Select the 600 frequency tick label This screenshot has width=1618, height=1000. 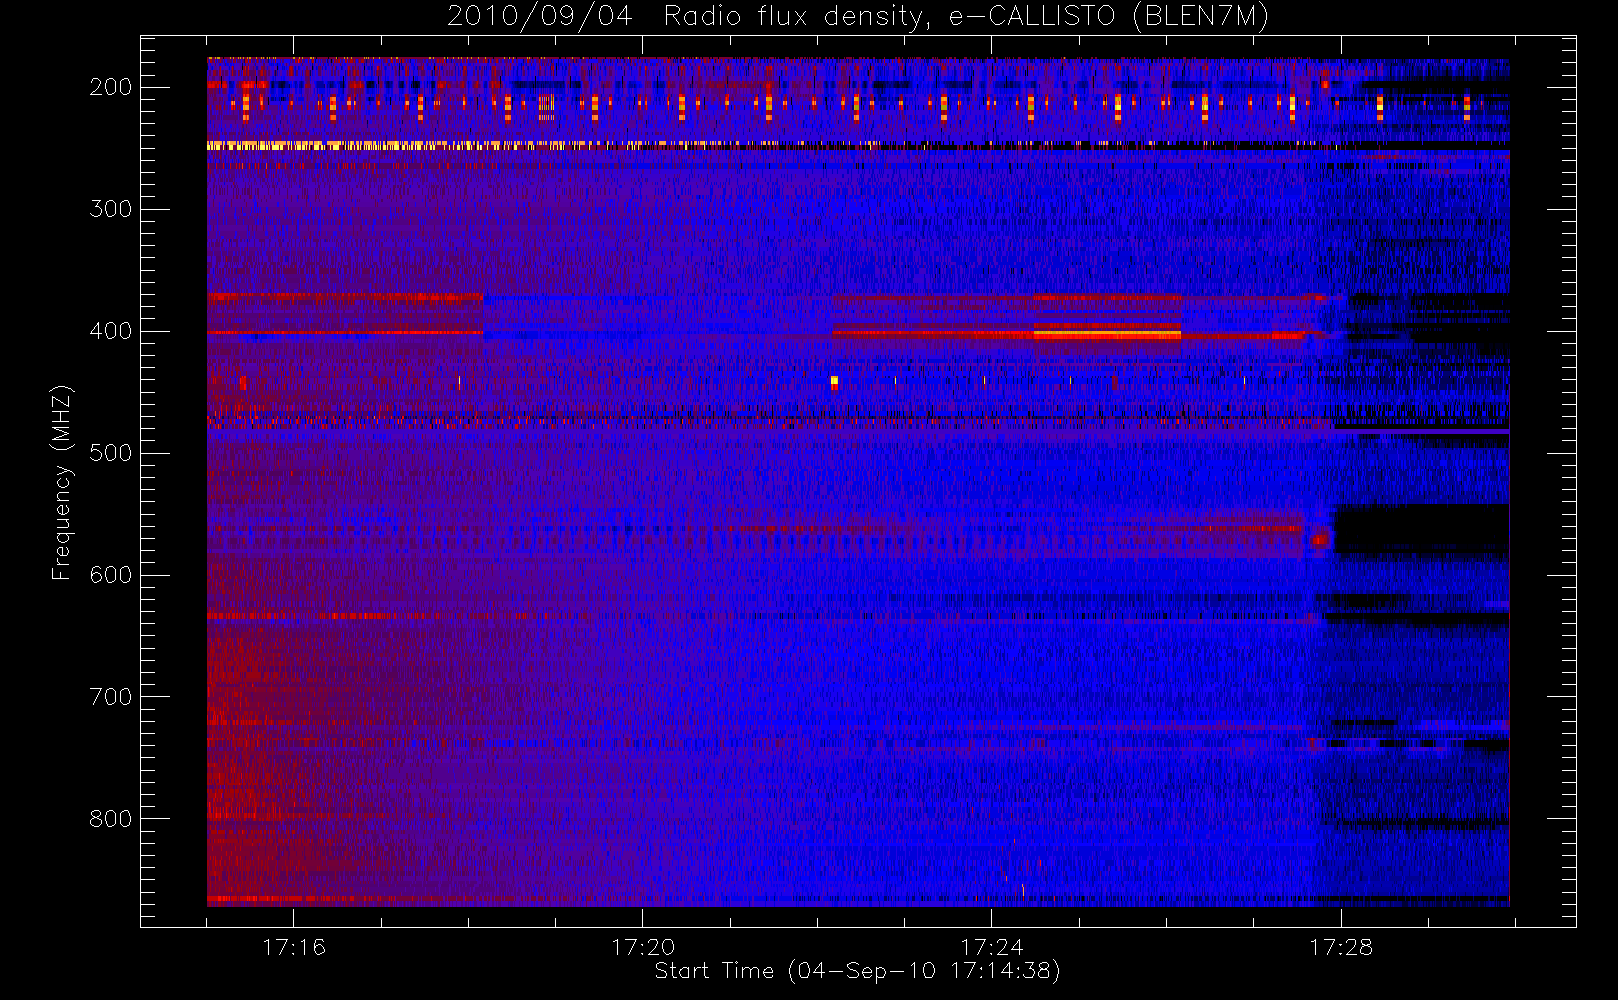pos(110,575)
